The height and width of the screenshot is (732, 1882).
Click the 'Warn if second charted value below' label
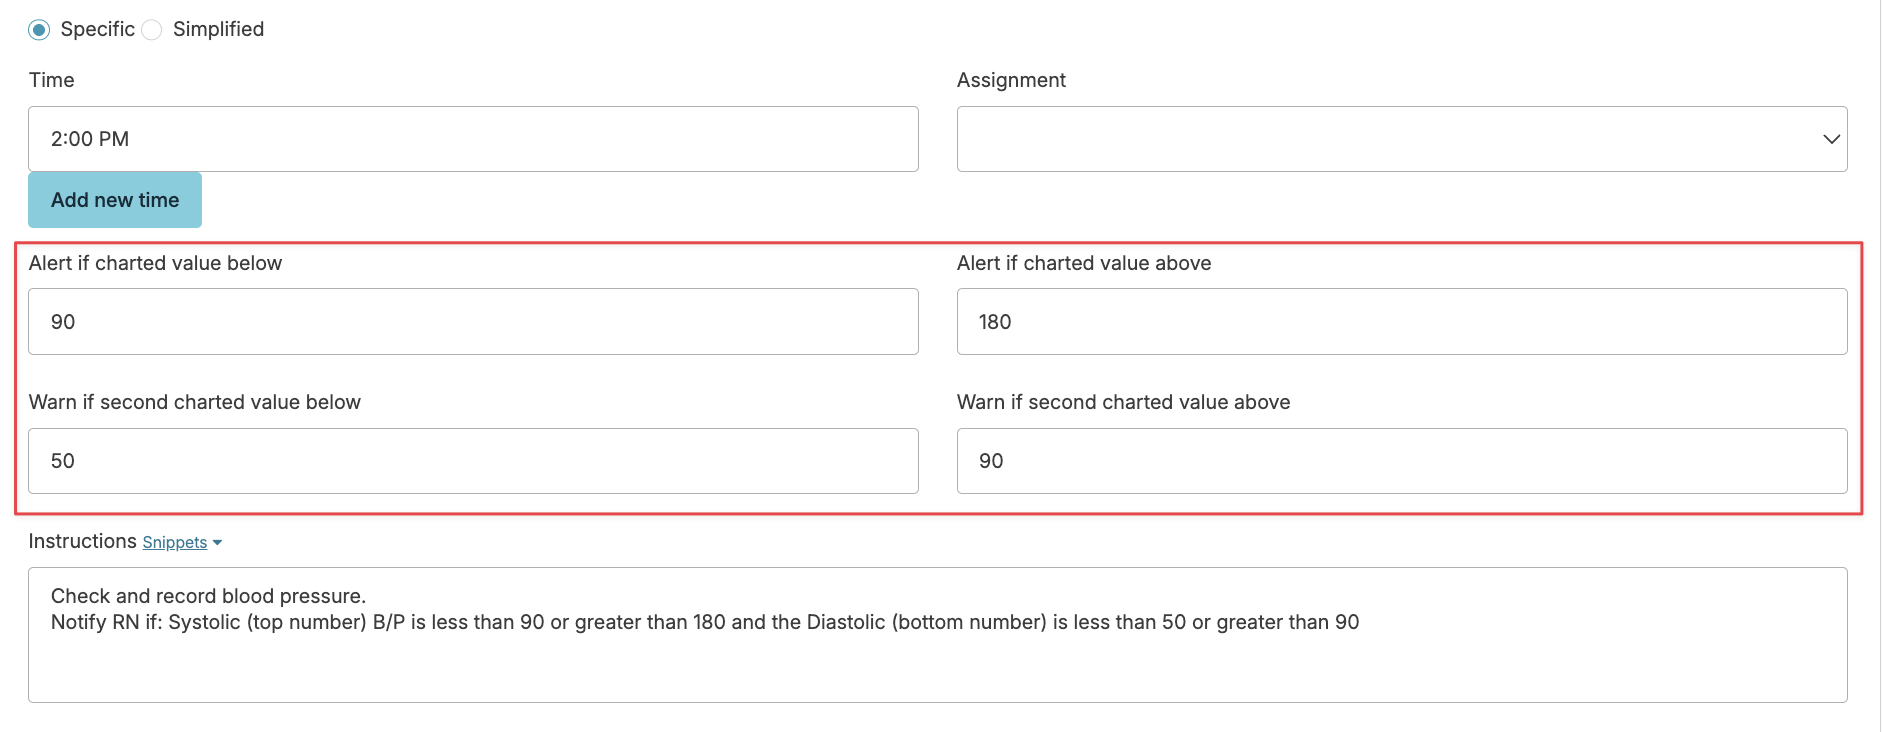(x=195, y=402)
